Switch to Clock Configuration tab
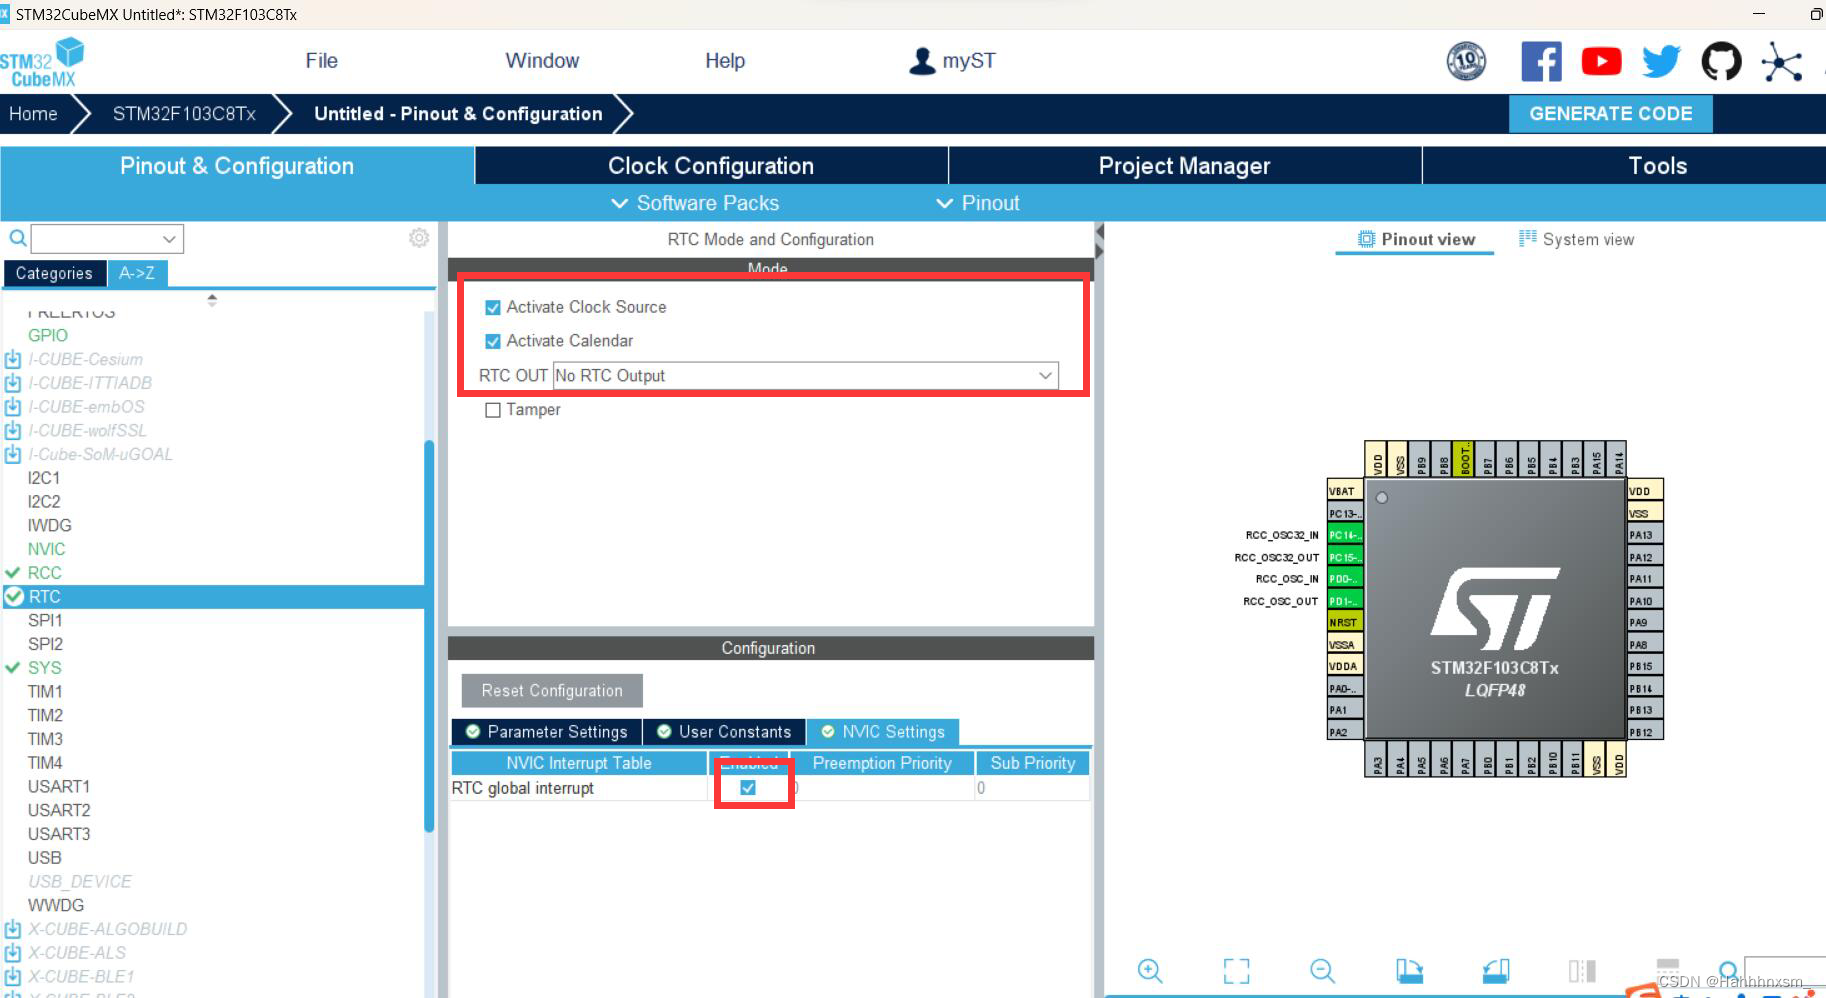1826x998 pixels. [711, 166]
